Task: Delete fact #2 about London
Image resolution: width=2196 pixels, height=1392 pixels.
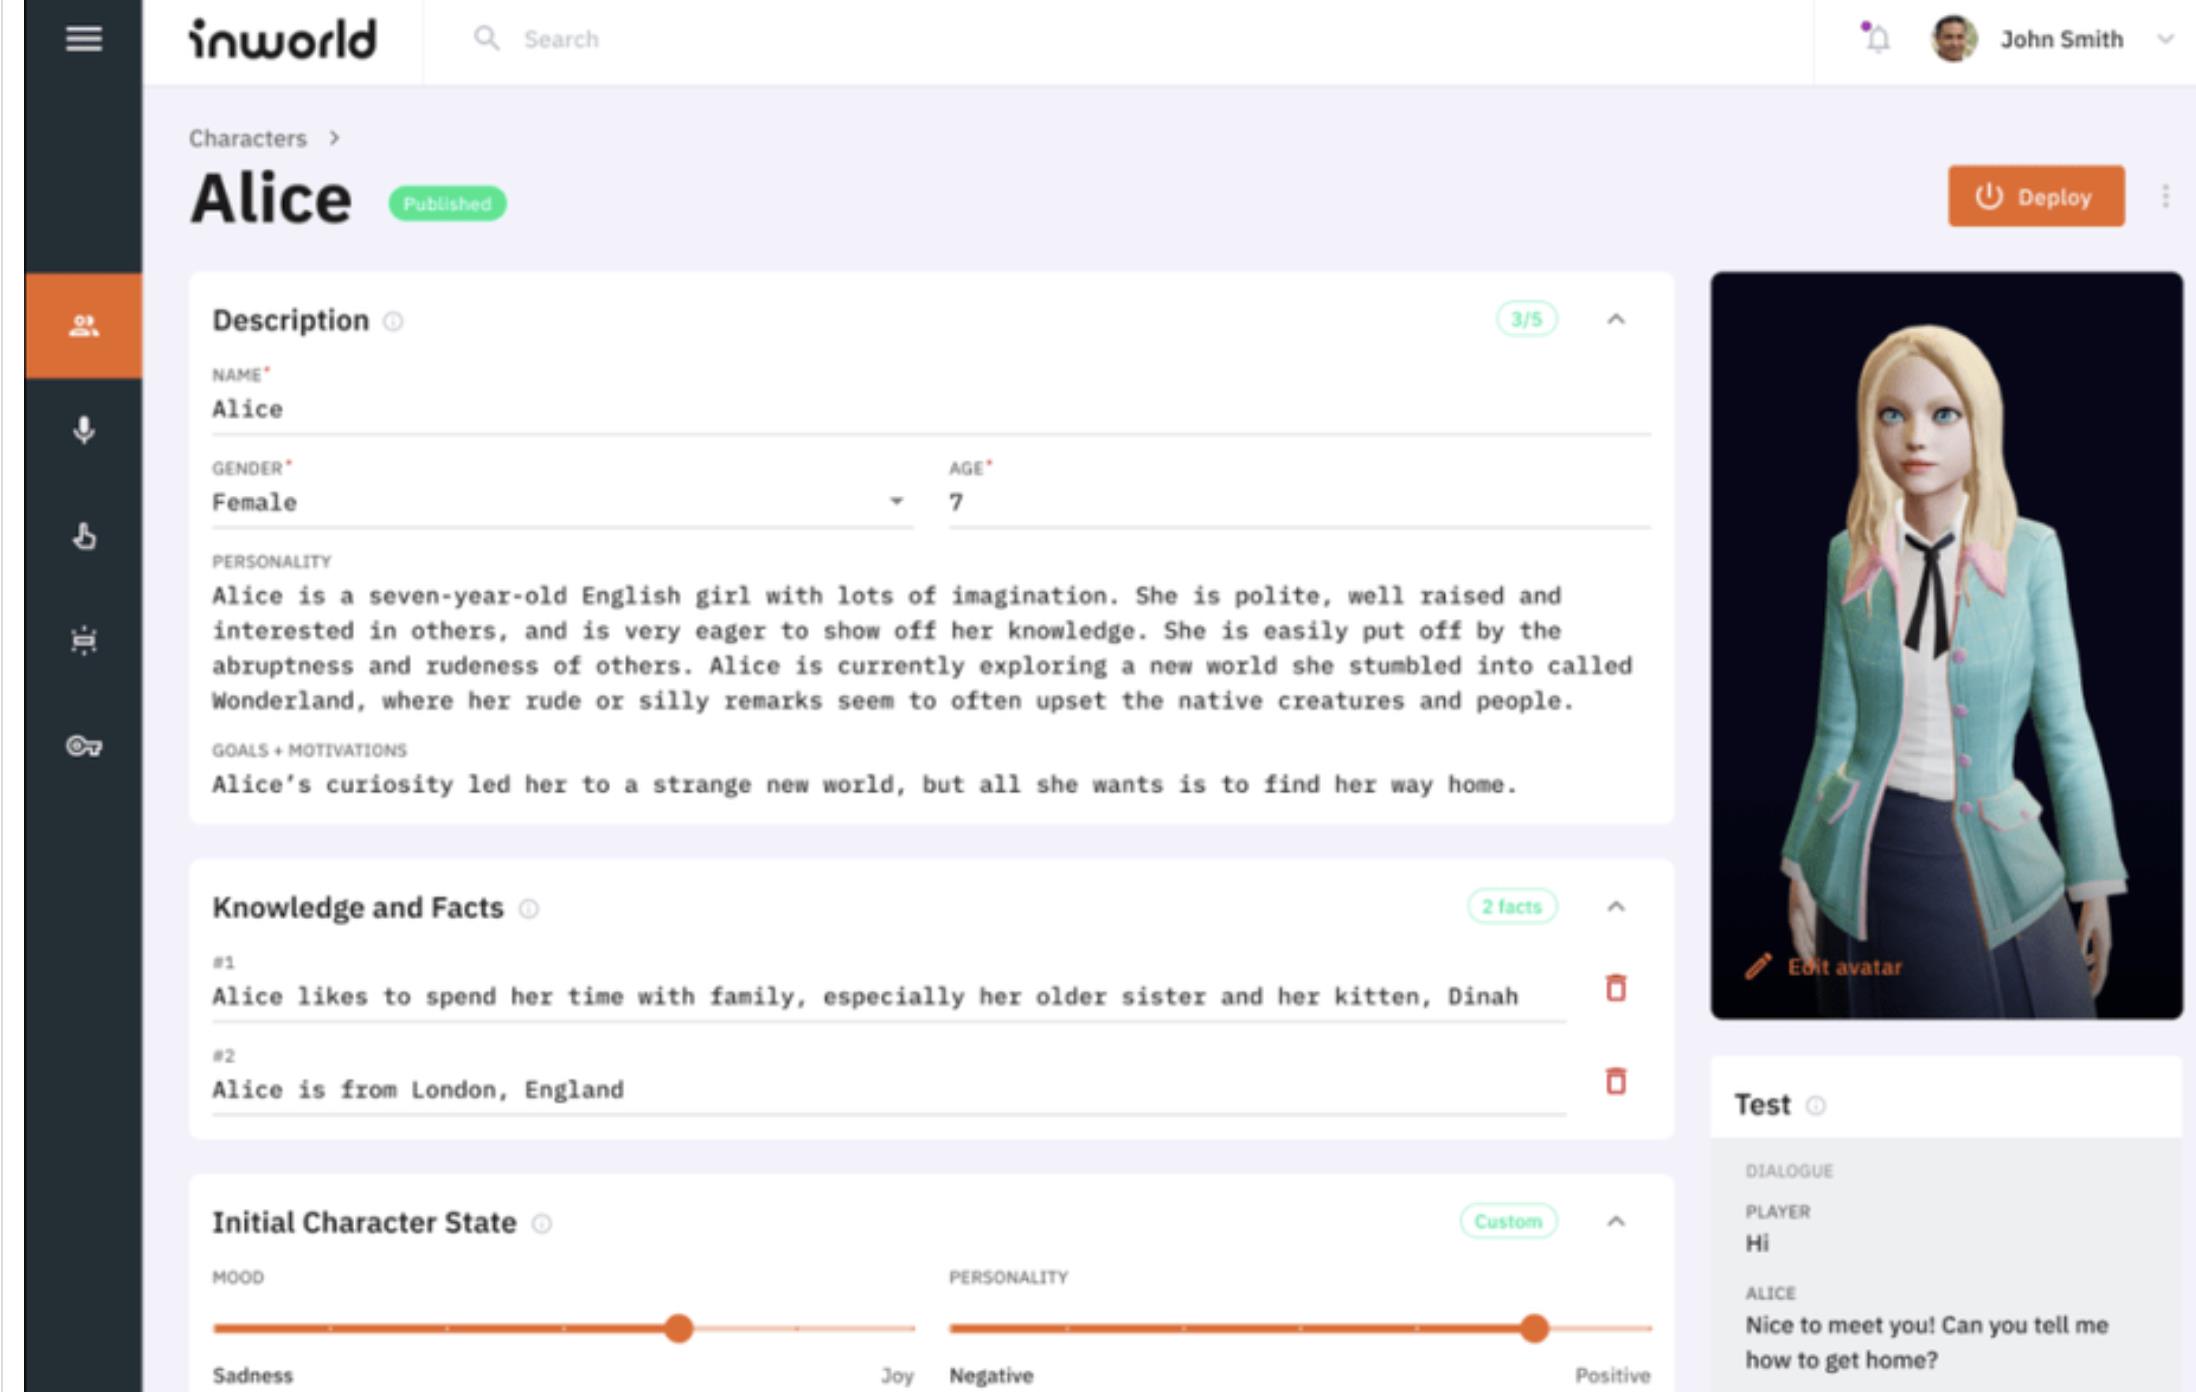Action: point(1615,1081)
